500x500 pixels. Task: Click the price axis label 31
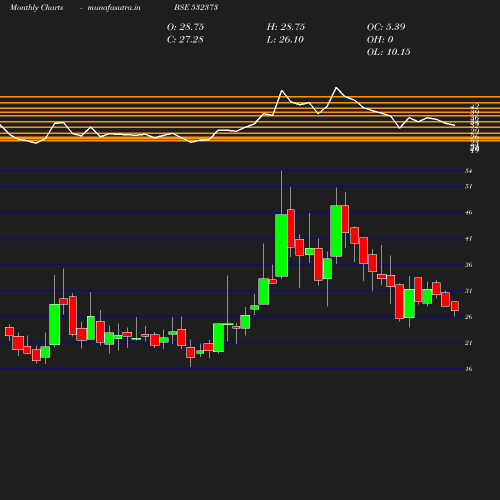[469, 291]
